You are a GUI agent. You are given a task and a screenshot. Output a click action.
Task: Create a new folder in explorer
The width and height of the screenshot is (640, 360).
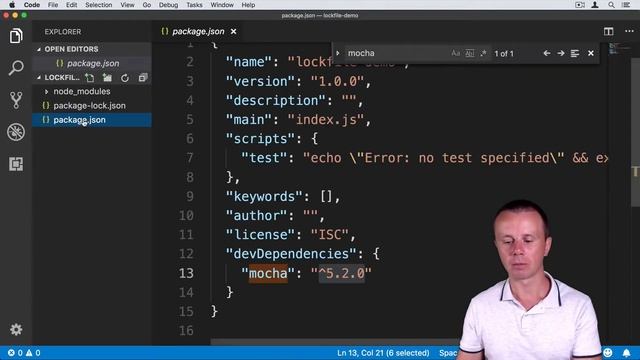click(x=107, y=78)
